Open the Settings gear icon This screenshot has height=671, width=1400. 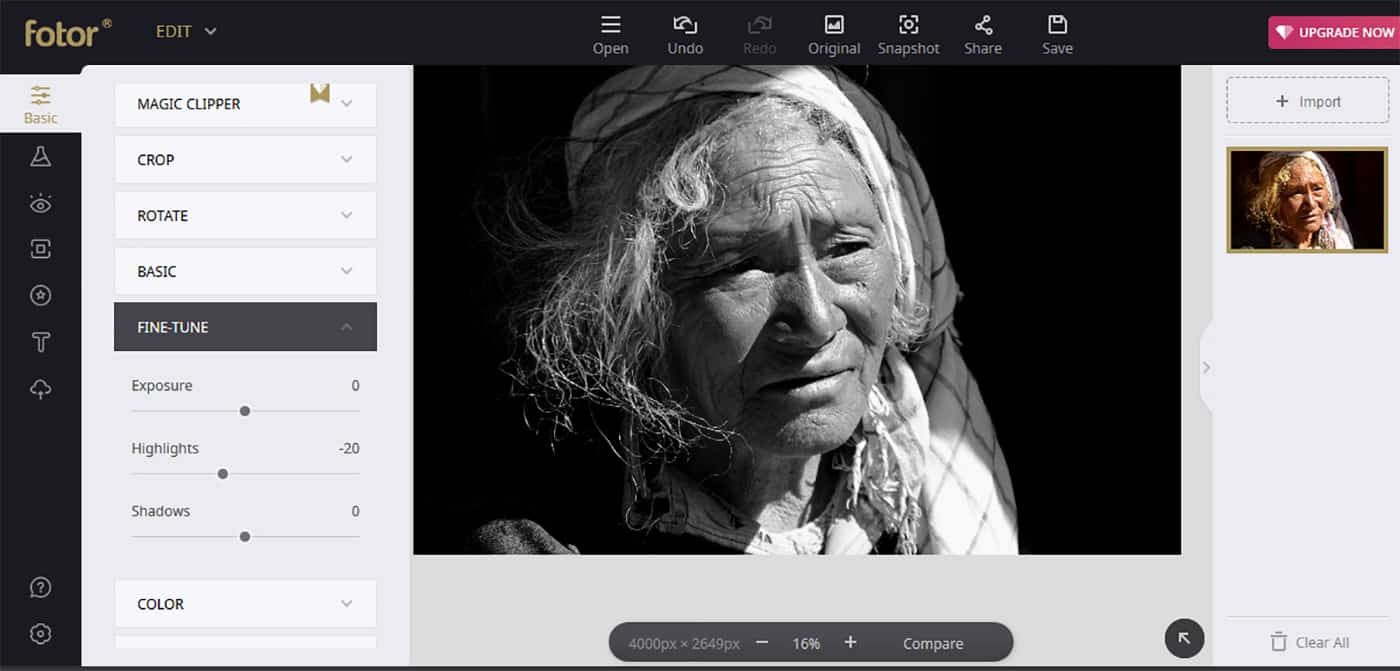(x=41, y=633)
